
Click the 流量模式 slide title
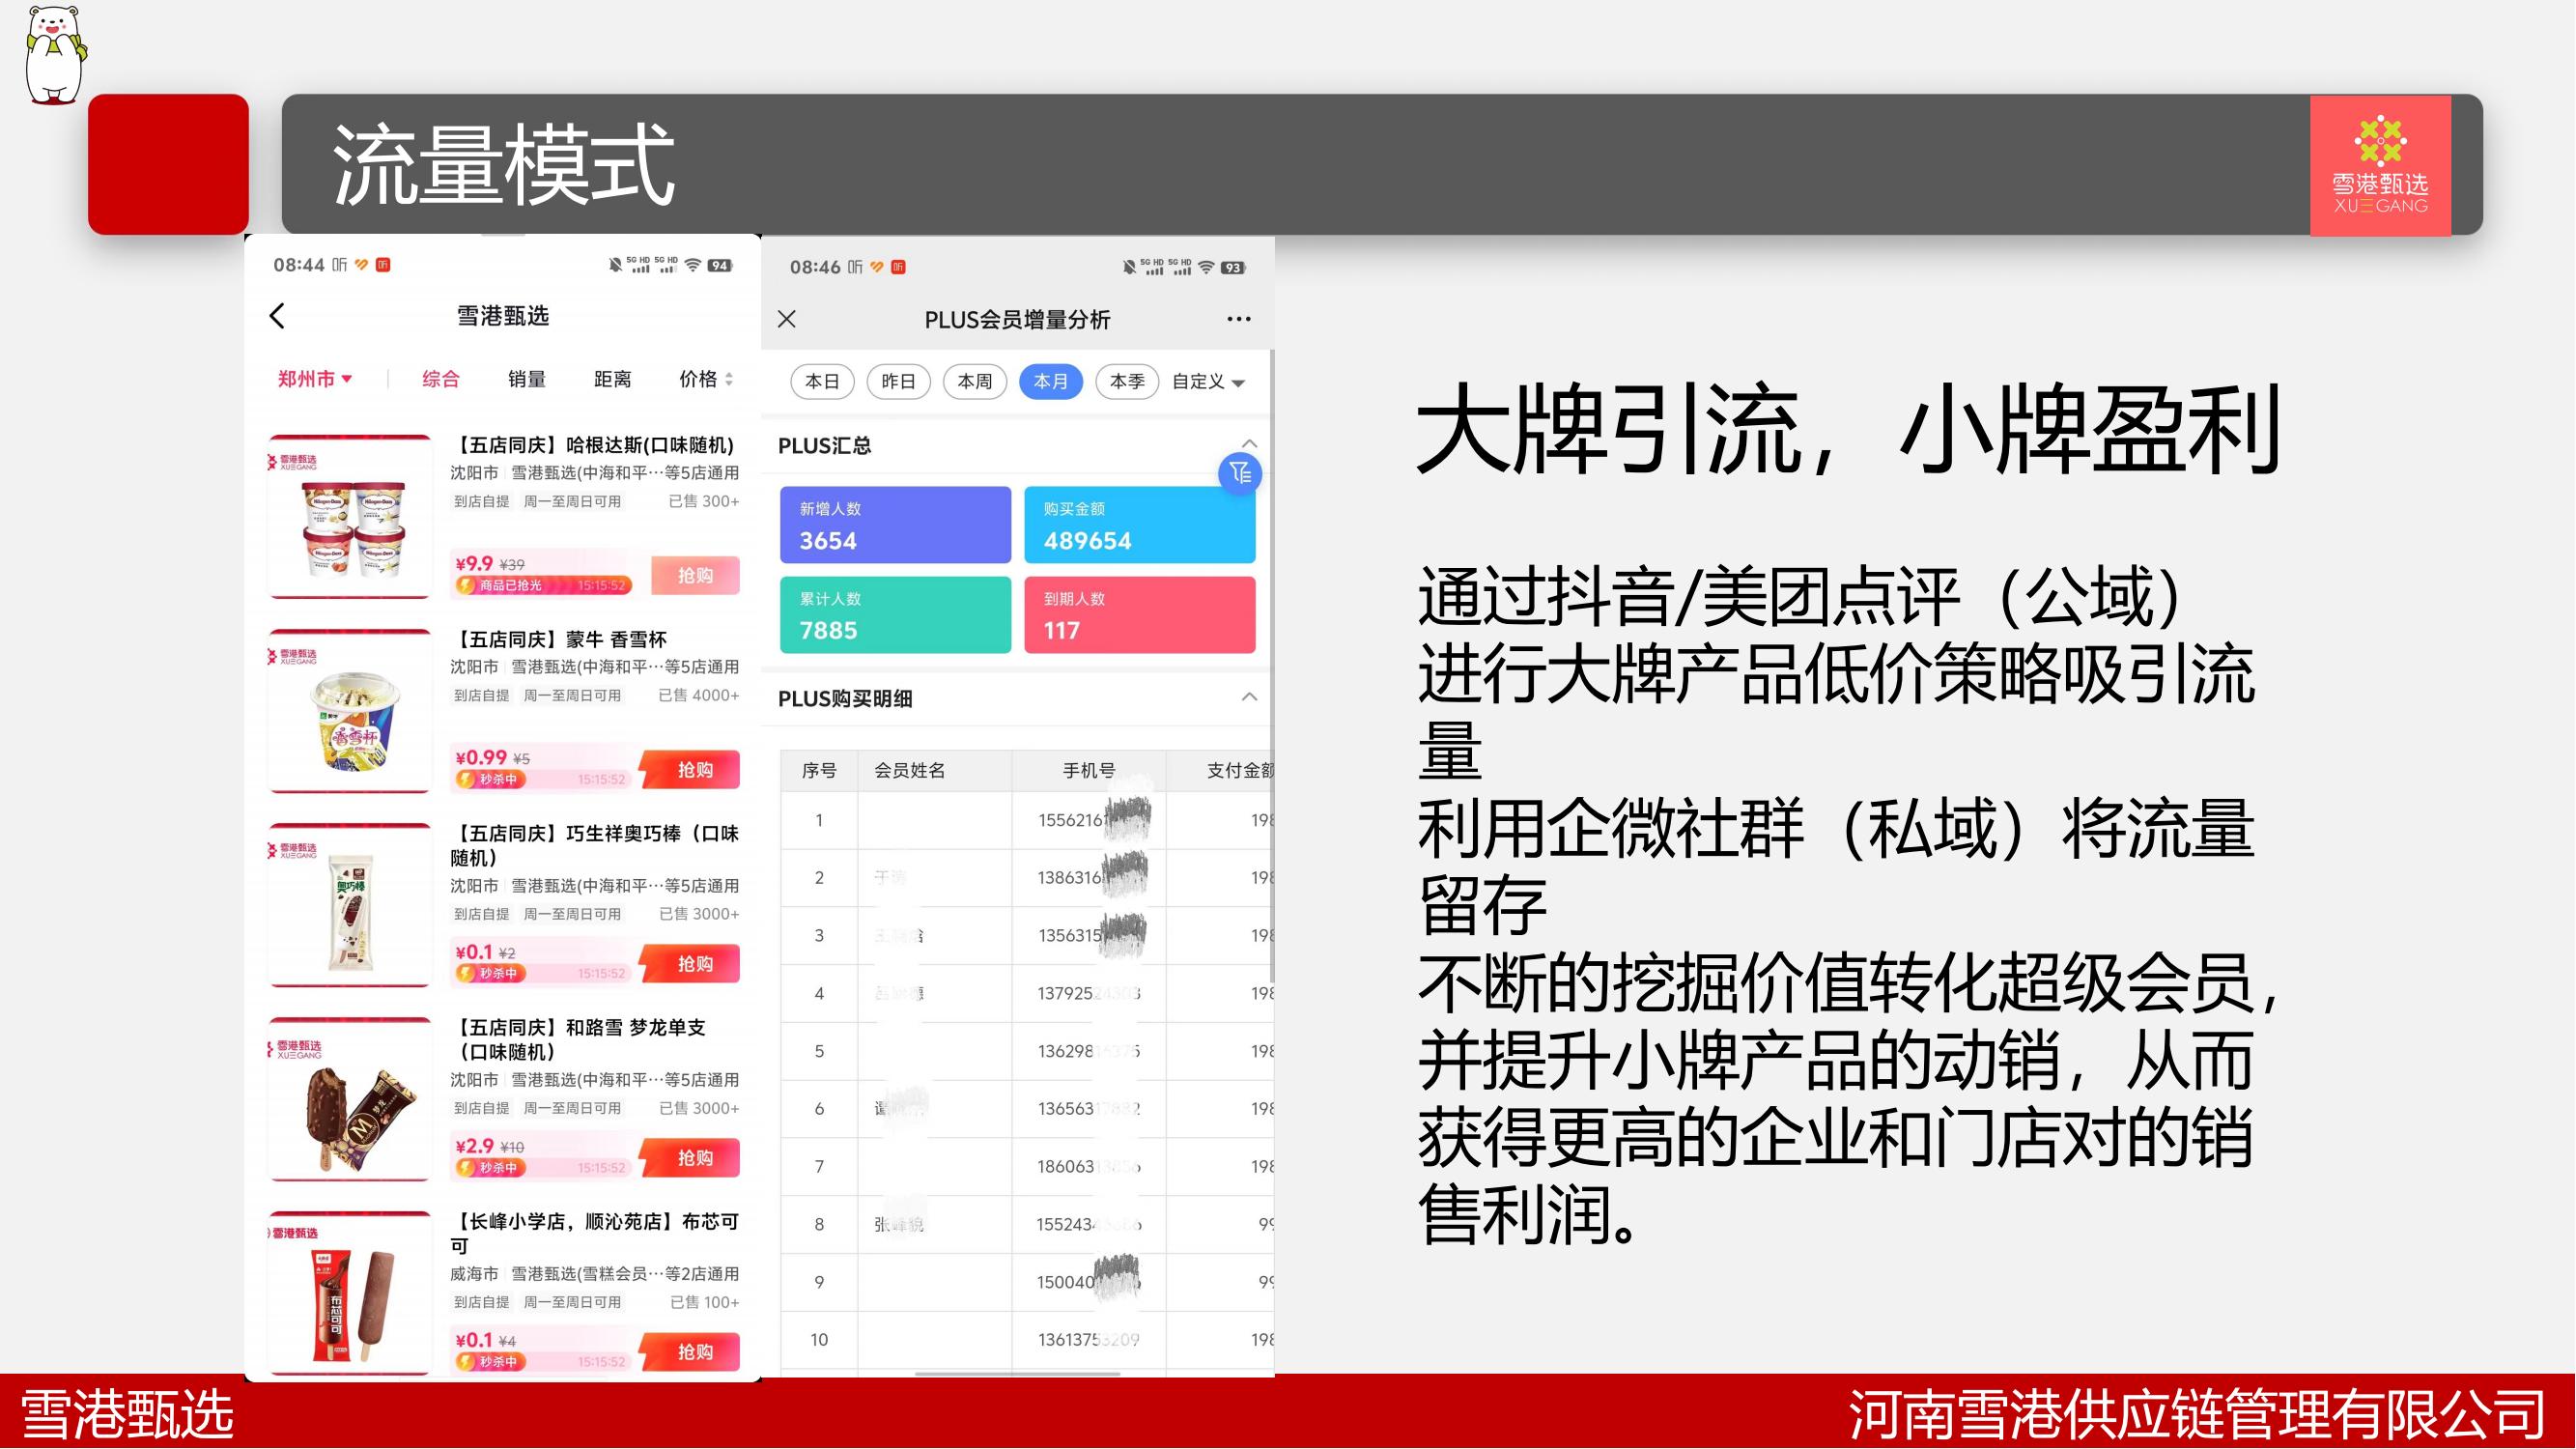[503, 165]
